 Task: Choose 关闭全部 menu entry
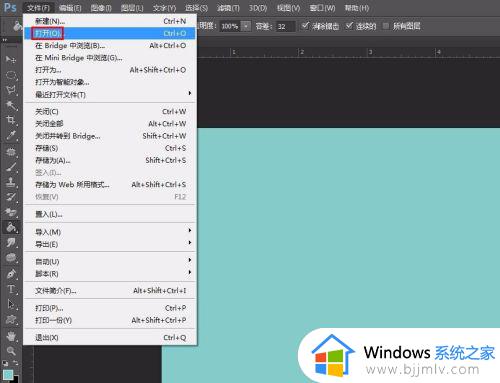pos(110,124)
